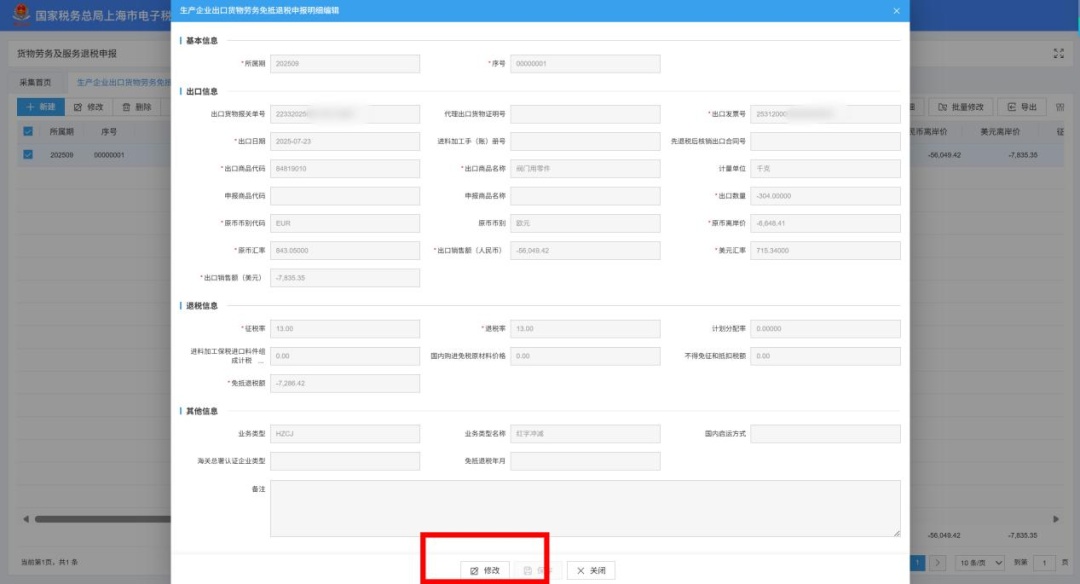
Task: Click the 修改 button in the dialog footer
Action: click(485, 570)
